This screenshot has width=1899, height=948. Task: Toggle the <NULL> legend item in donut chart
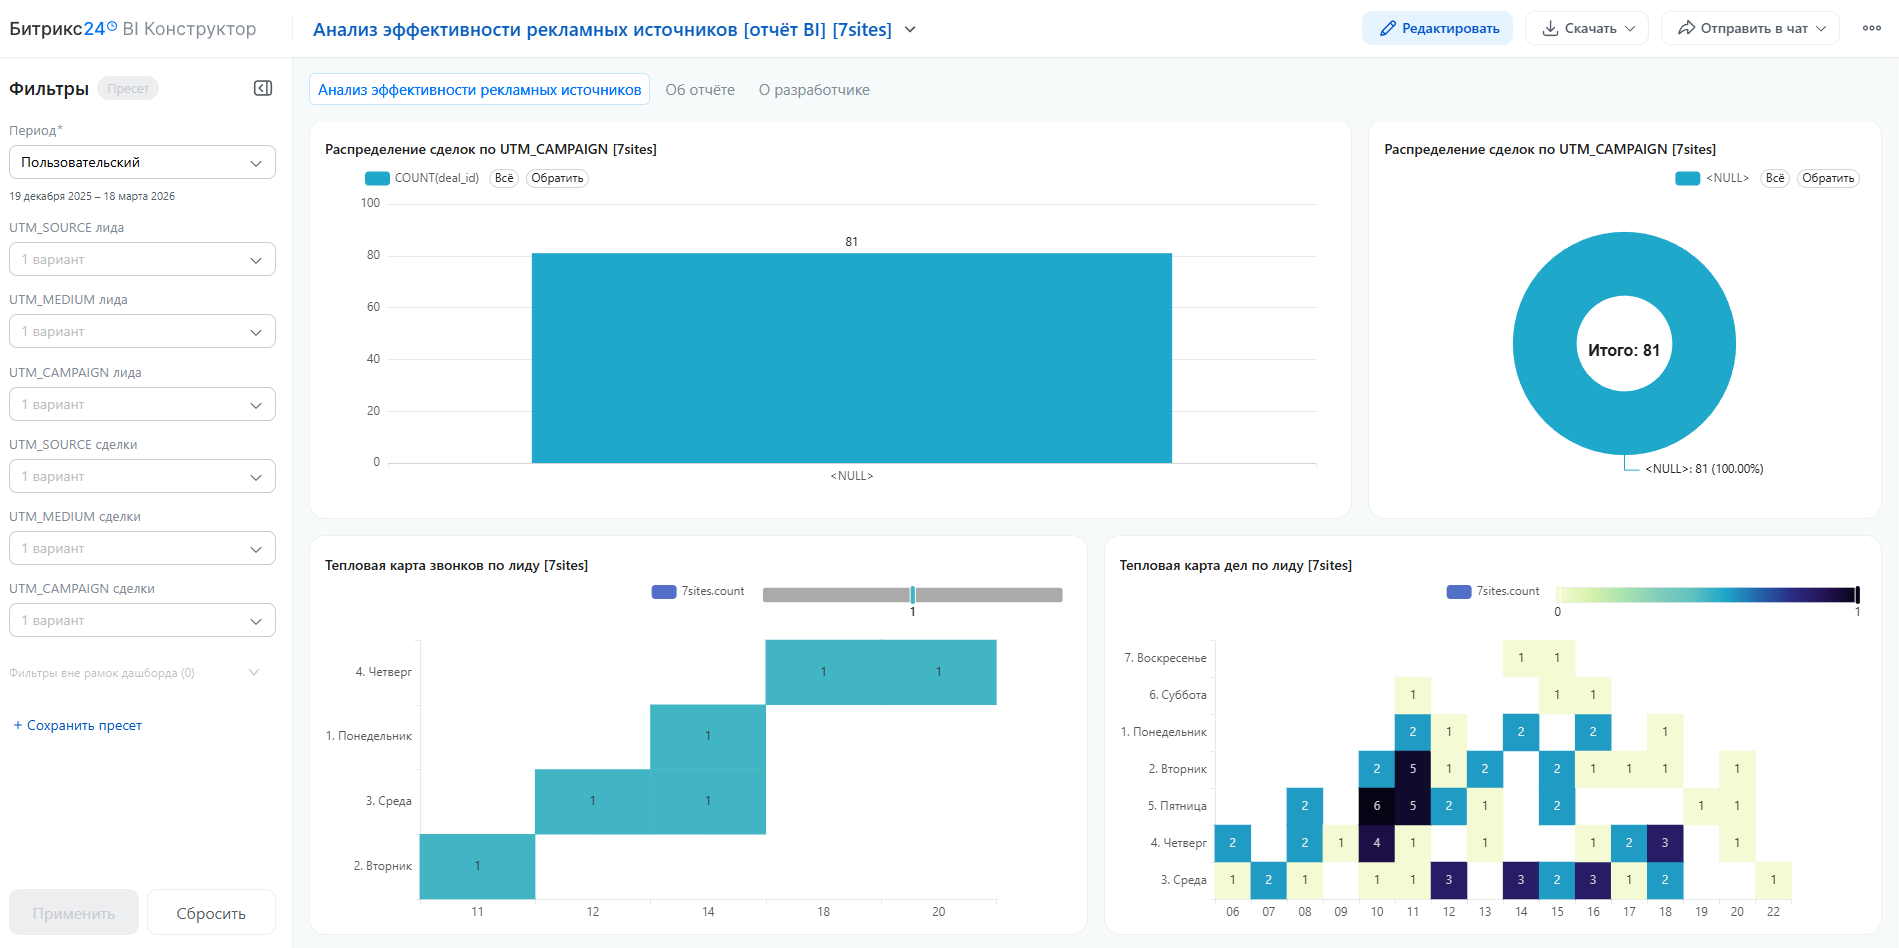(x=1712, y=178)
